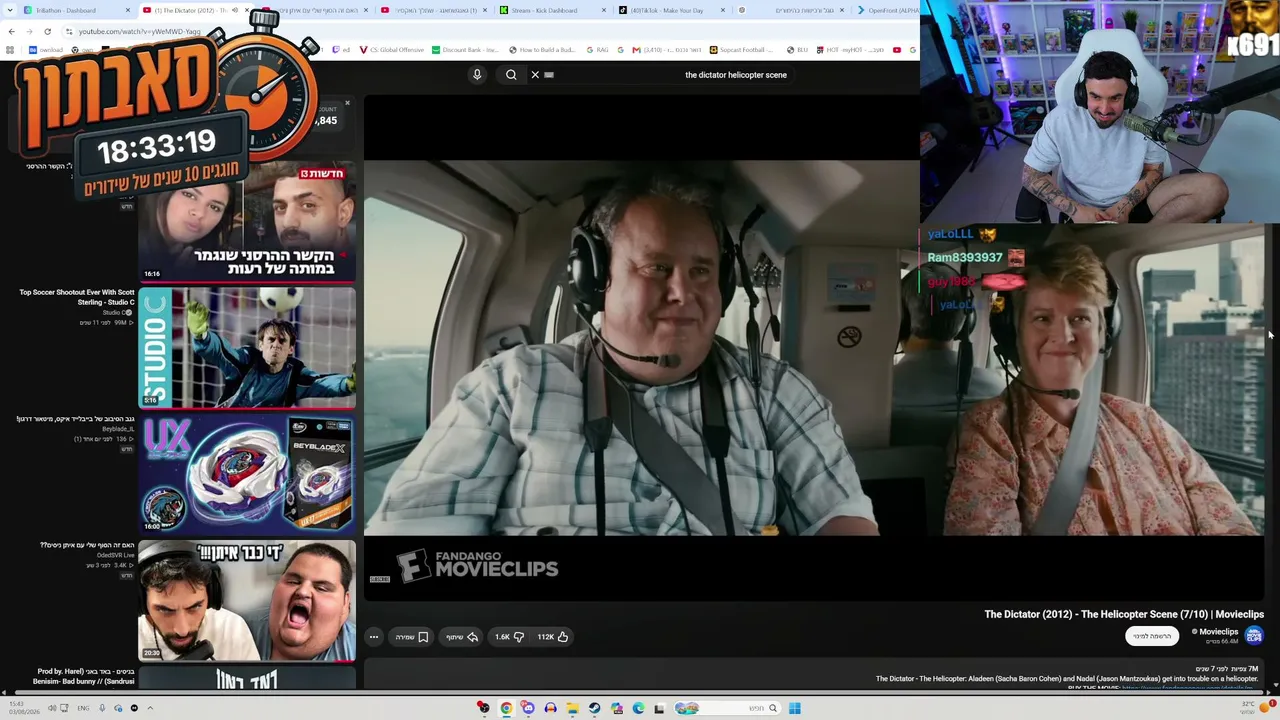The image size is (1280, 720).
Task: Click the youtube.com address bar
Action: click(140, 31)
